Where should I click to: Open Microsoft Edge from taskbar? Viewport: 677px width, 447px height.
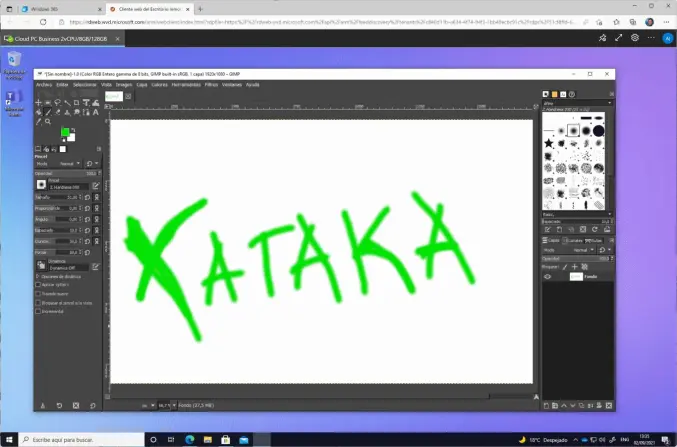tap(190, 440)
